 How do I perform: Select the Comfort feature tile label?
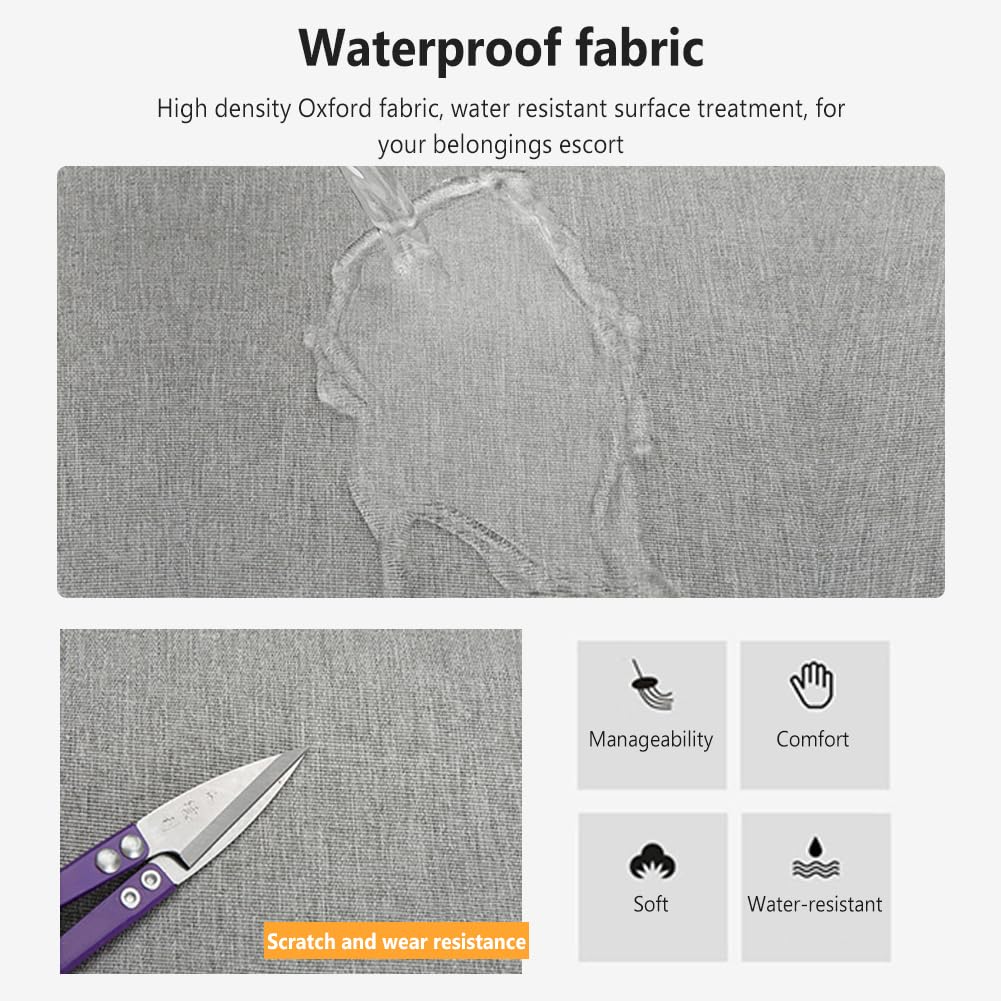click(812, 739)
